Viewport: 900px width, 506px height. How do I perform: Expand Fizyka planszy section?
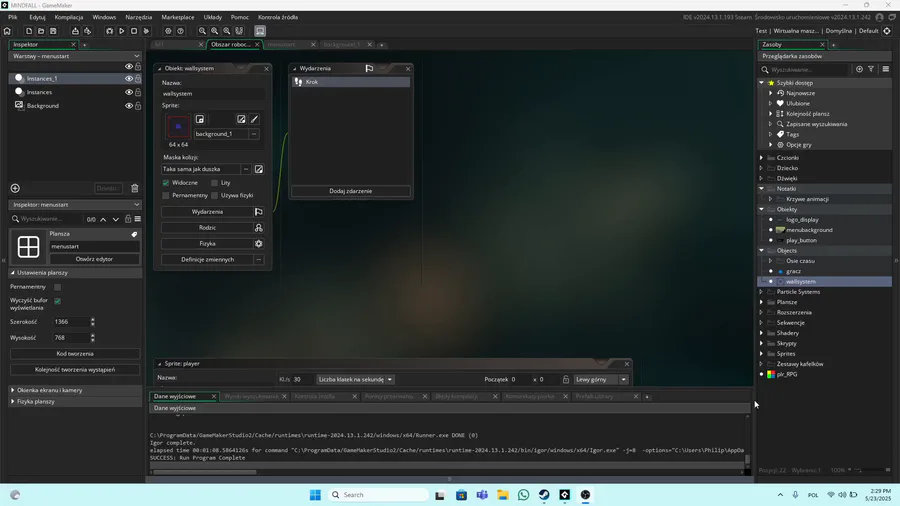[75, 402]
